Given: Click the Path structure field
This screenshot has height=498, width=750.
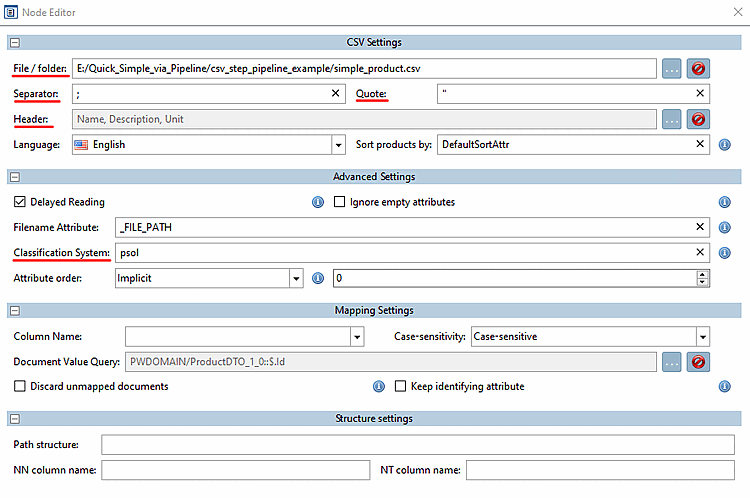Looking at the screenshot, I should click(418, 444).
